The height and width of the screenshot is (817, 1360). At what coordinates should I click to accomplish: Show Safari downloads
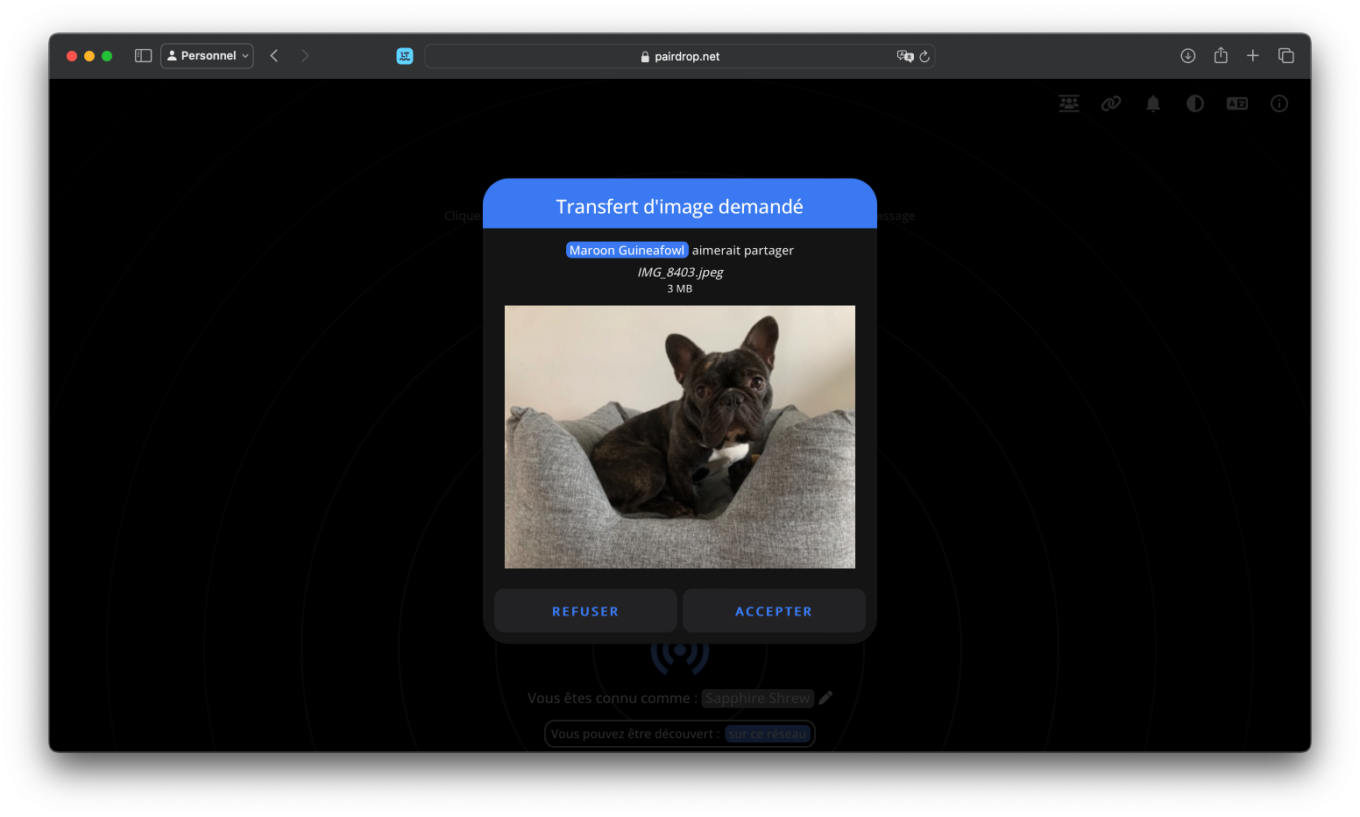pyautogui.click(x=1188, y=56)
